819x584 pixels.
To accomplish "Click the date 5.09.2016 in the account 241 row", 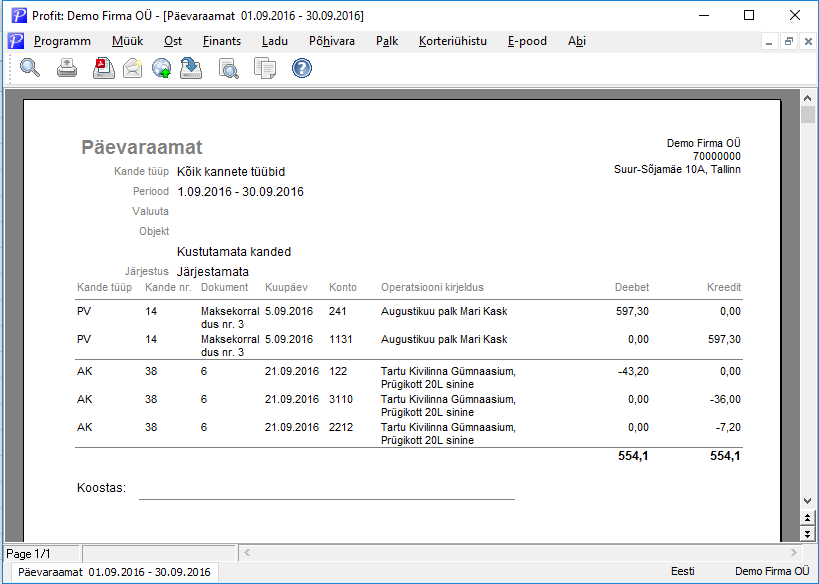I will tap(289, 311).
